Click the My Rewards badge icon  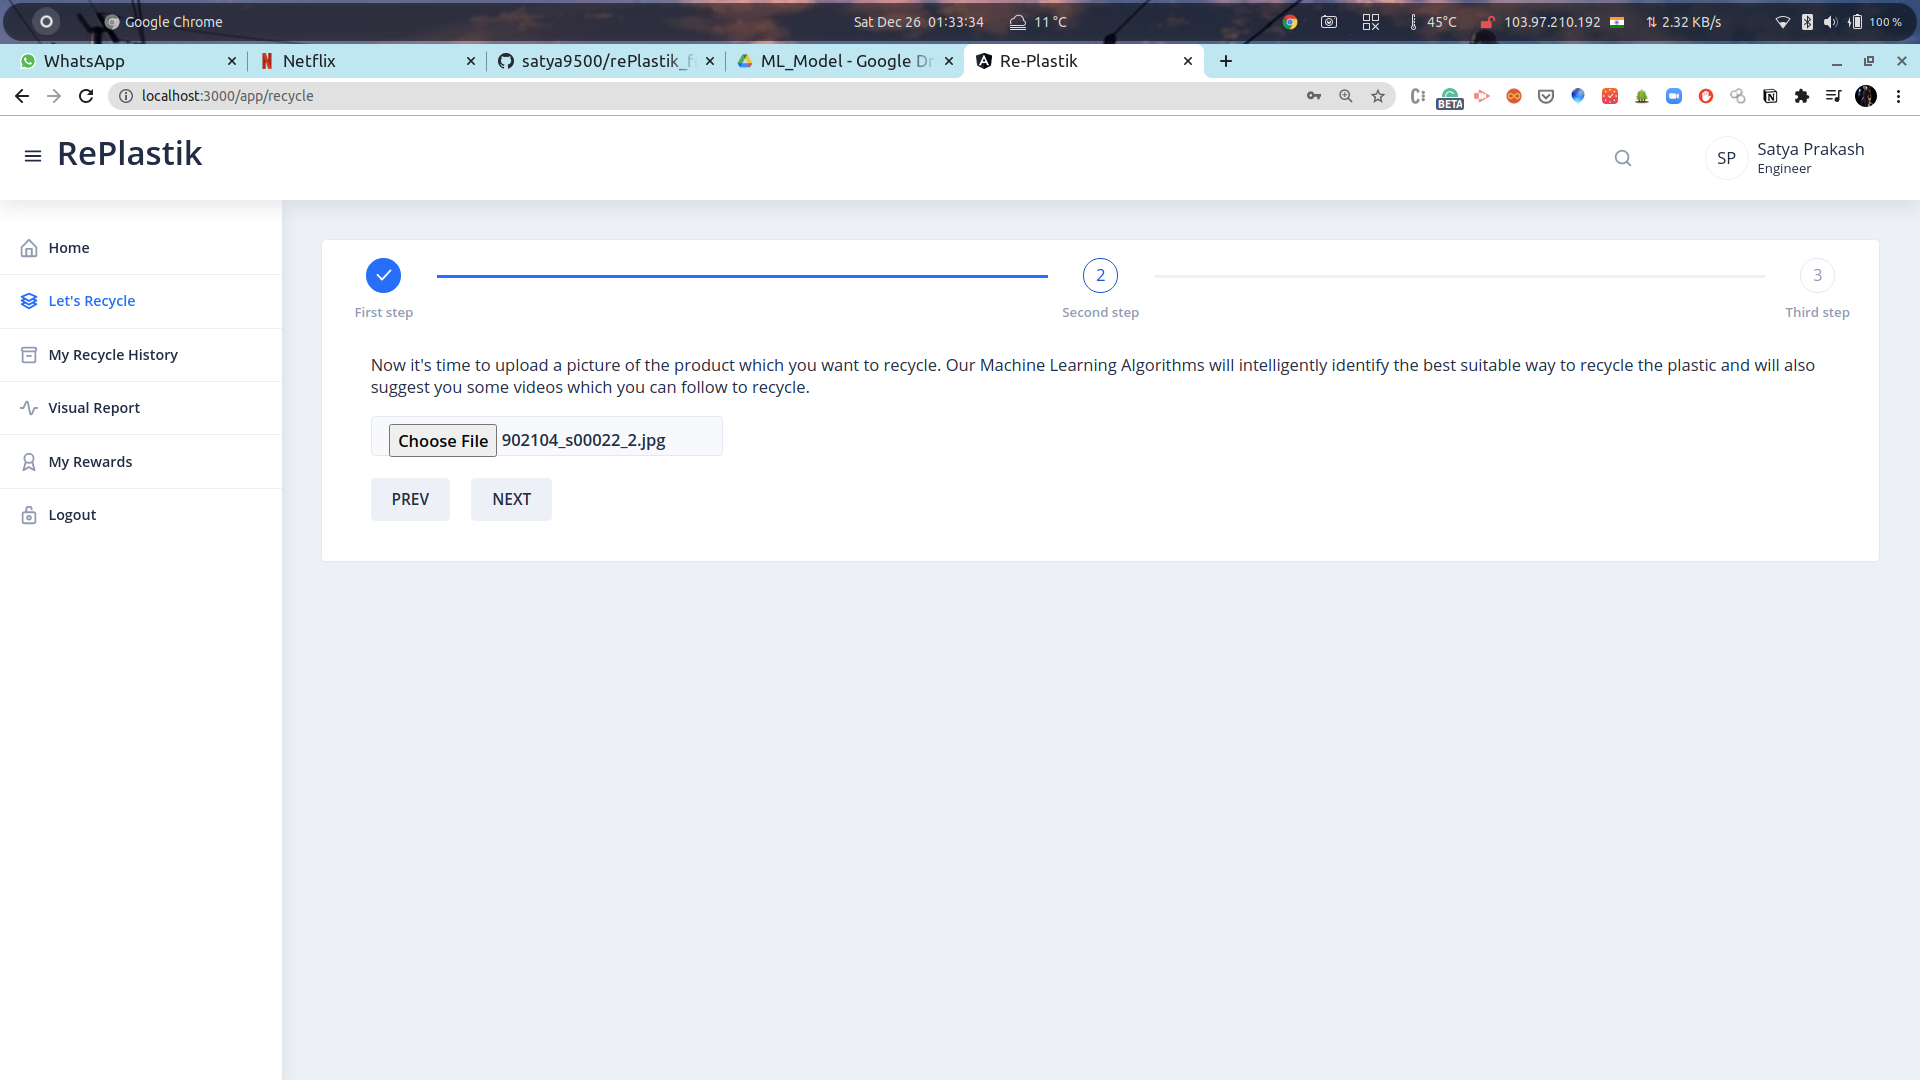point(29,462)
